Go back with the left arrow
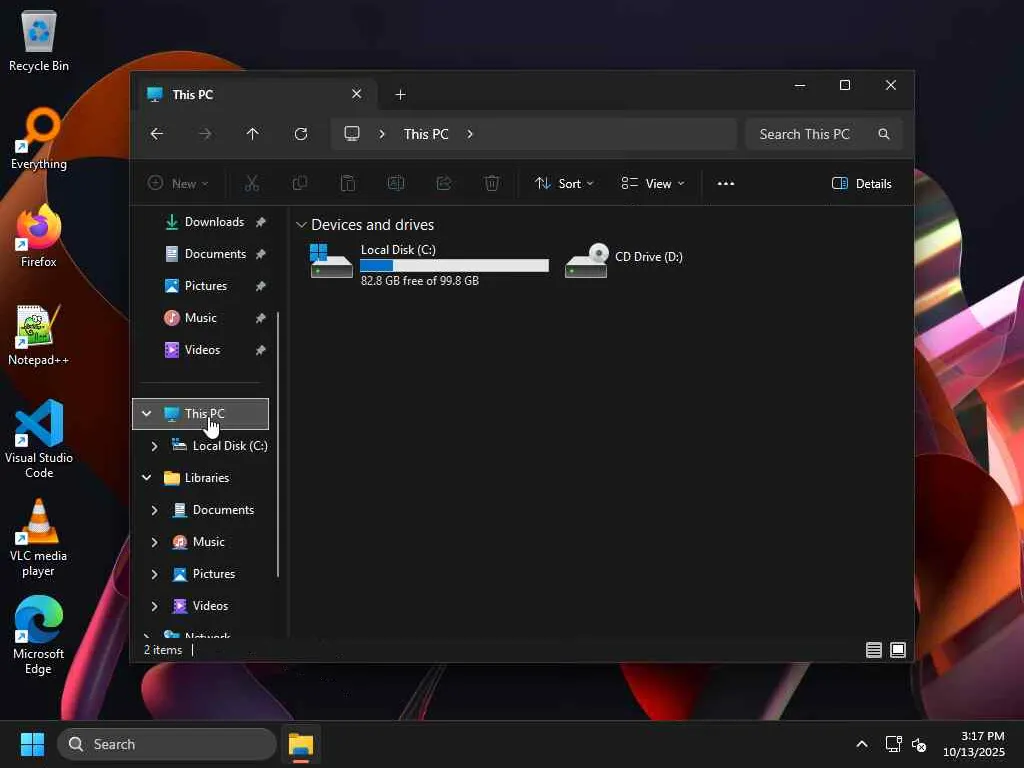1024x768 pixels. coord(157,134)
